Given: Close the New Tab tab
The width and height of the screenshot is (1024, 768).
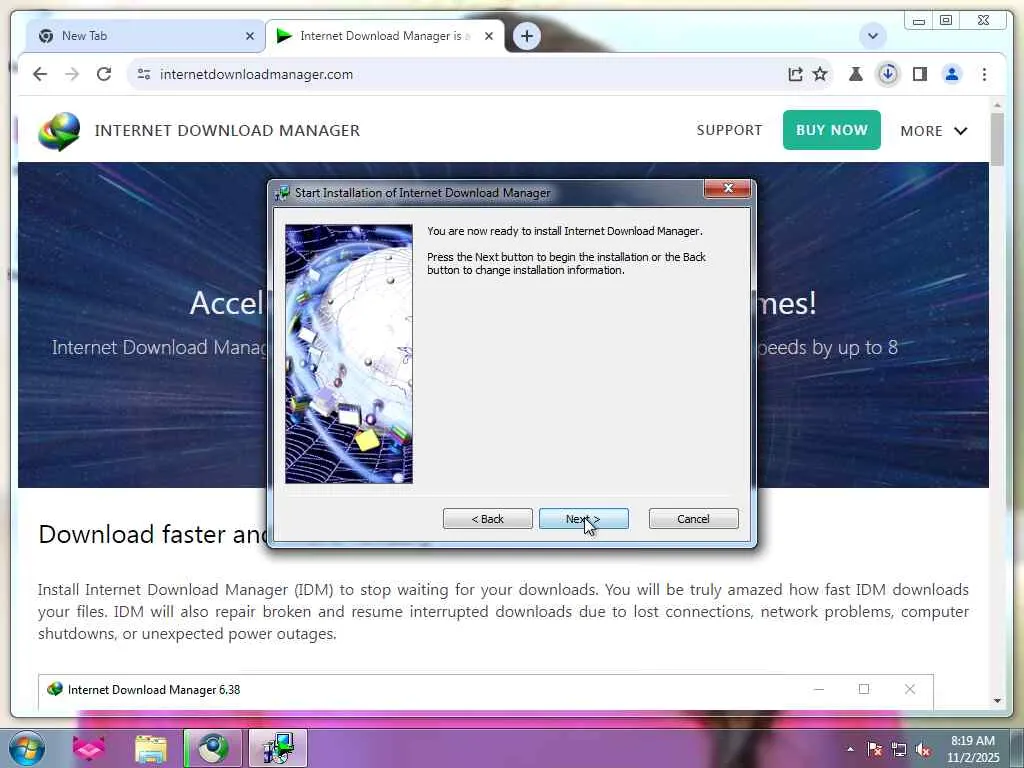Looking at the screenshot, I should click(249, 36).
